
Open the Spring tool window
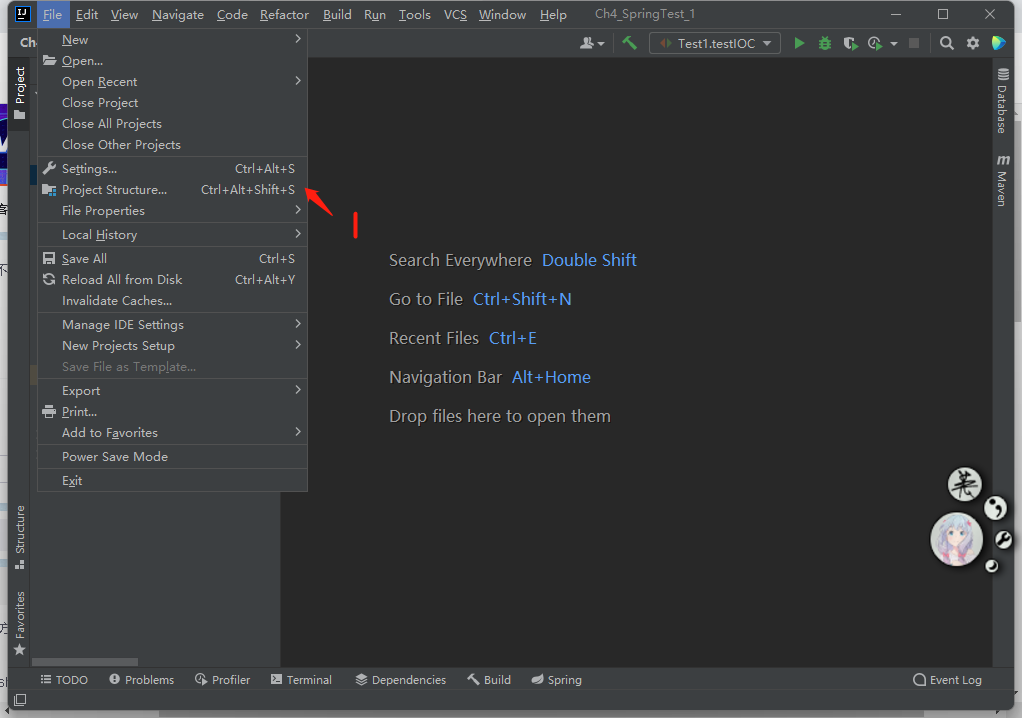tap(556, 679)
